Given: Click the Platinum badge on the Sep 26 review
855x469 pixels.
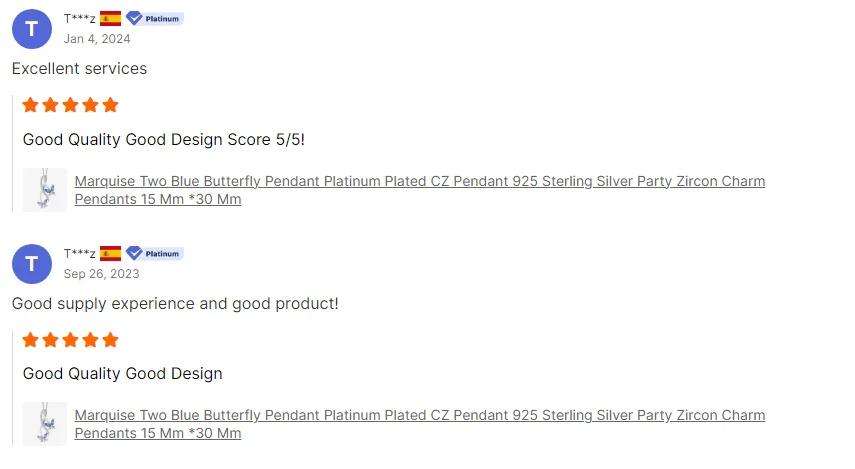Looking at the screenshot, I should pyautogui.click(x=154, y=254).
